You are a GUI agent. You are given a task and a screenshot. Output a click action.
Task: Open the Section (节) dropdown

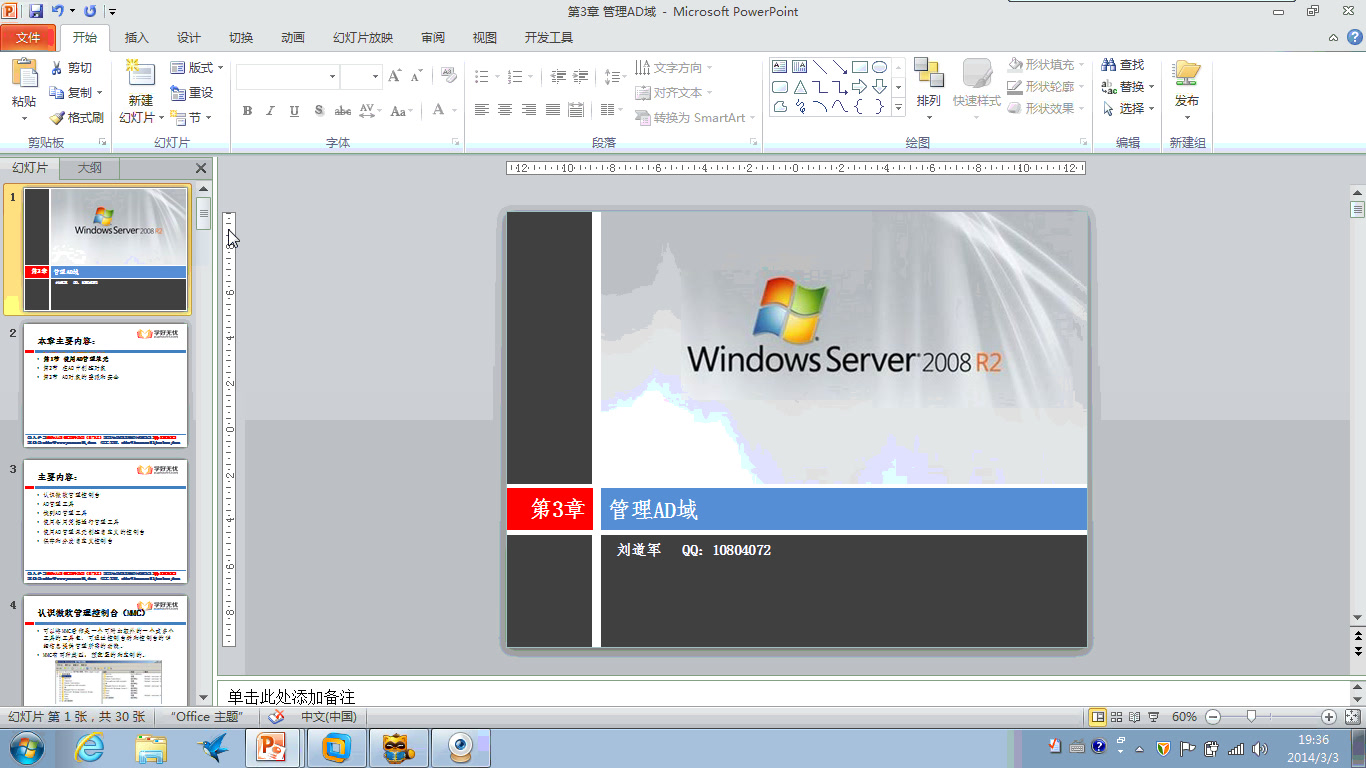pos(190,117)
